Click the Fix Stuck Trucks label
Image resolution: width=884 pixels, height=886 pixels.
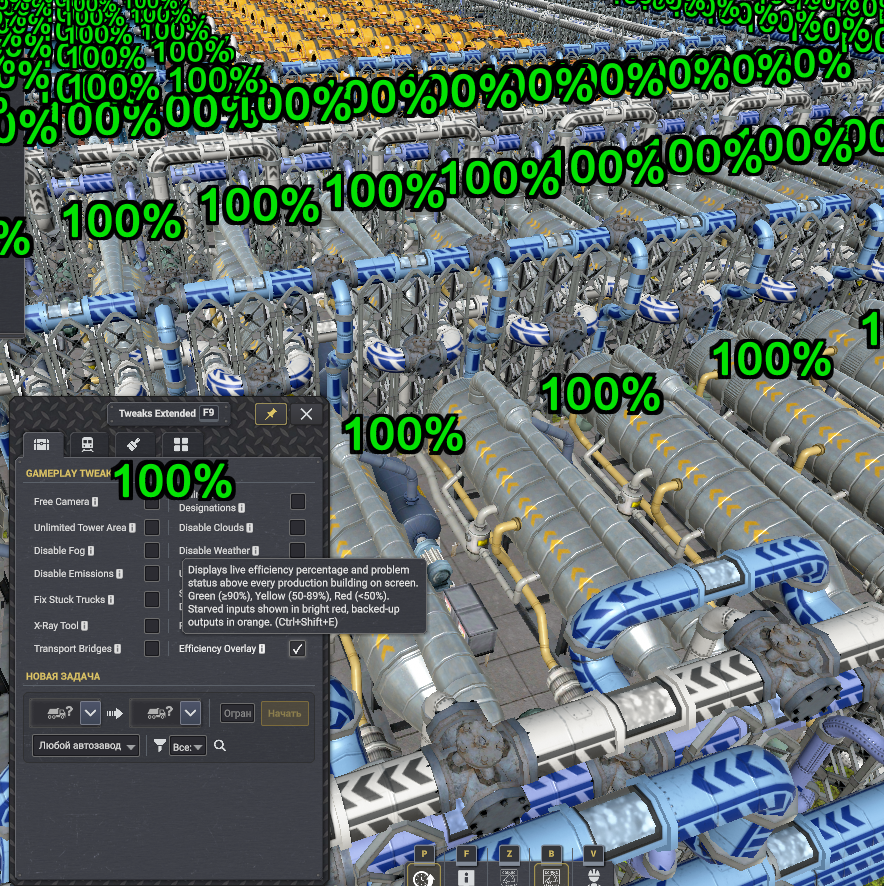tap(70, 600)
